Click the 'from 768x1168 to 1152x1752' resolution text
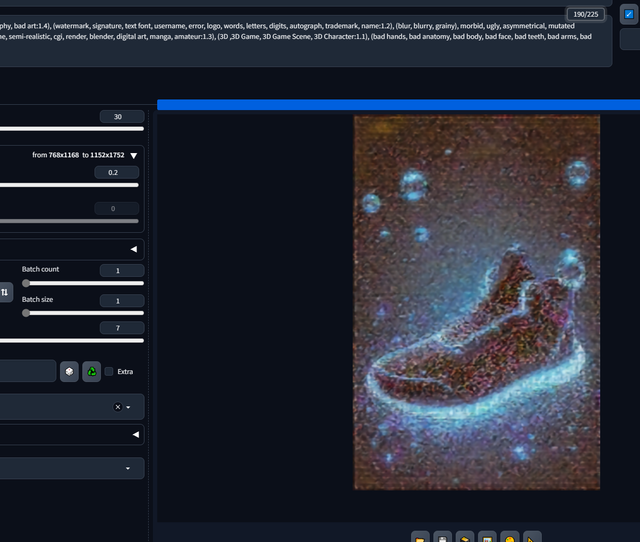640x542 pixels. (78, 155)
